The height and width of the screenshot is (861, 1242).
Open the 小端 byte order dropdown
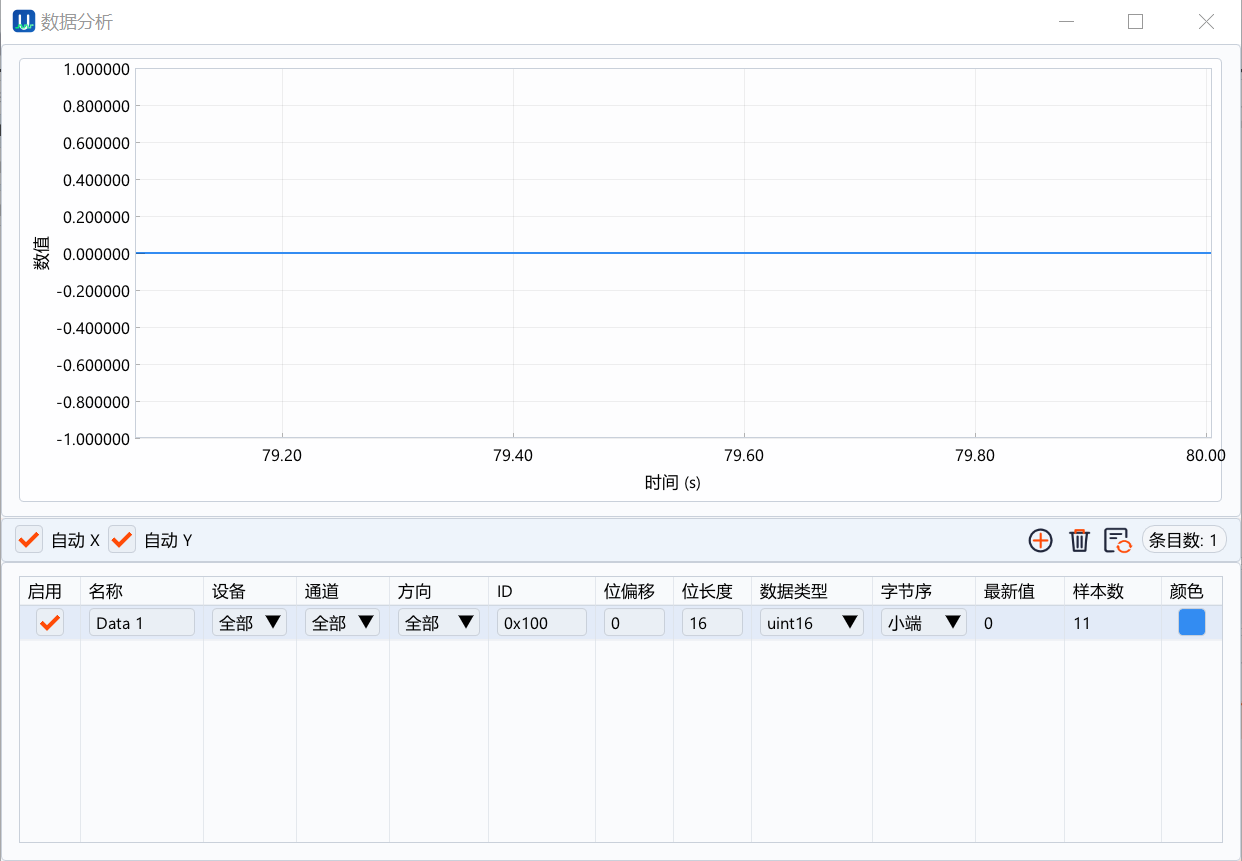pos(924,623)
